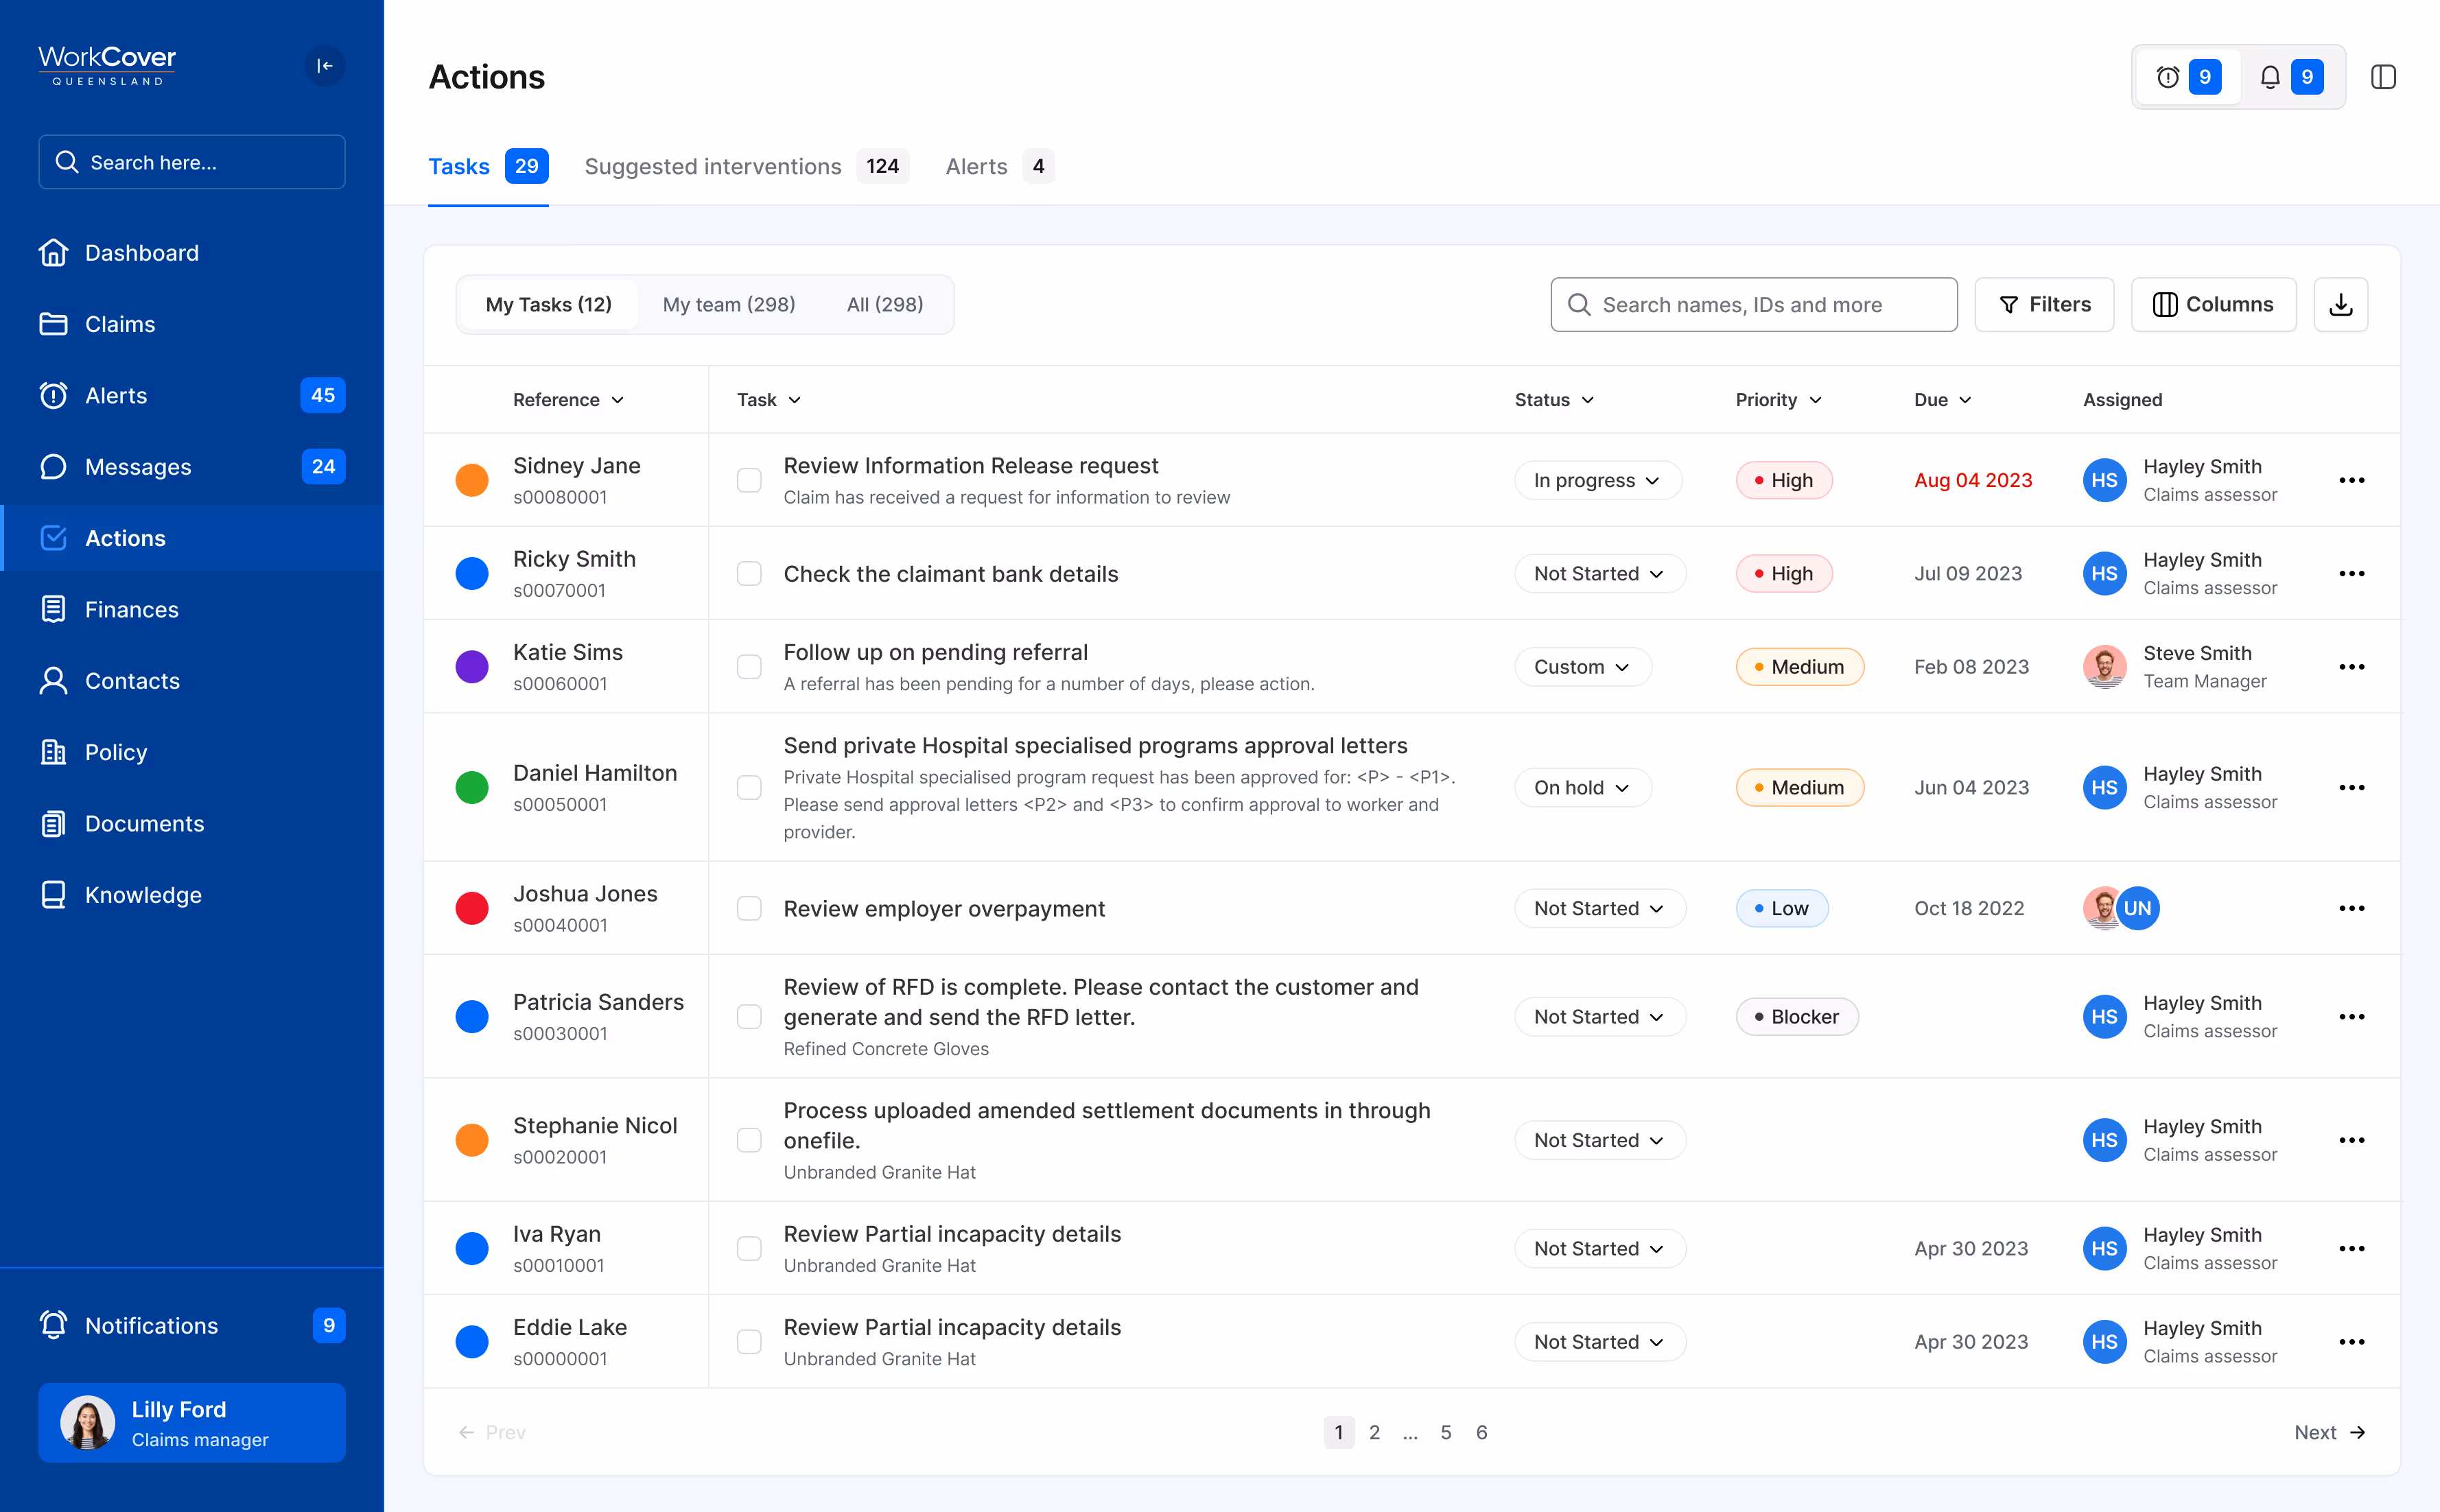Image resolution: width=2440 pixels, height=1512 pixels.
Task: Sort by the Priority column header
Action: click(1778, 399)
